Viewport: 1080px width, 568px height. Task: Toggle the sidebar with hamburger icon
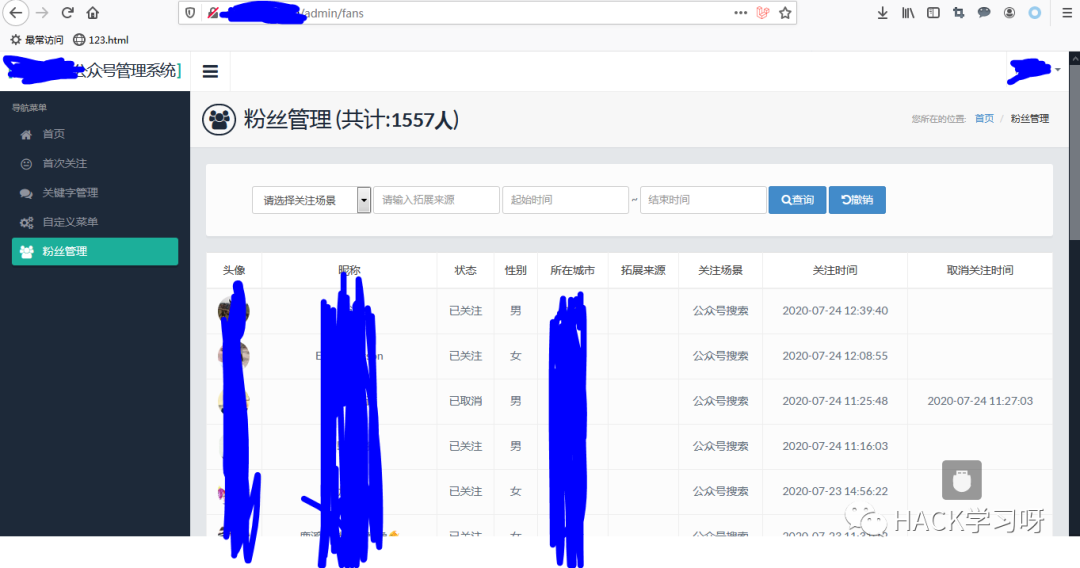pyautogui.click(x=210, y=71)
